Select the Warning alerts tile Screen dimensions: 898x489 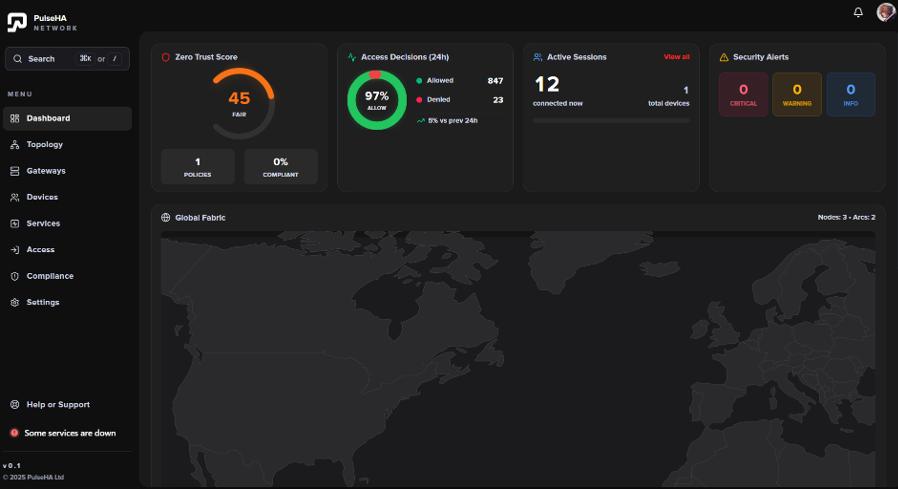click(x=797, y=94)
